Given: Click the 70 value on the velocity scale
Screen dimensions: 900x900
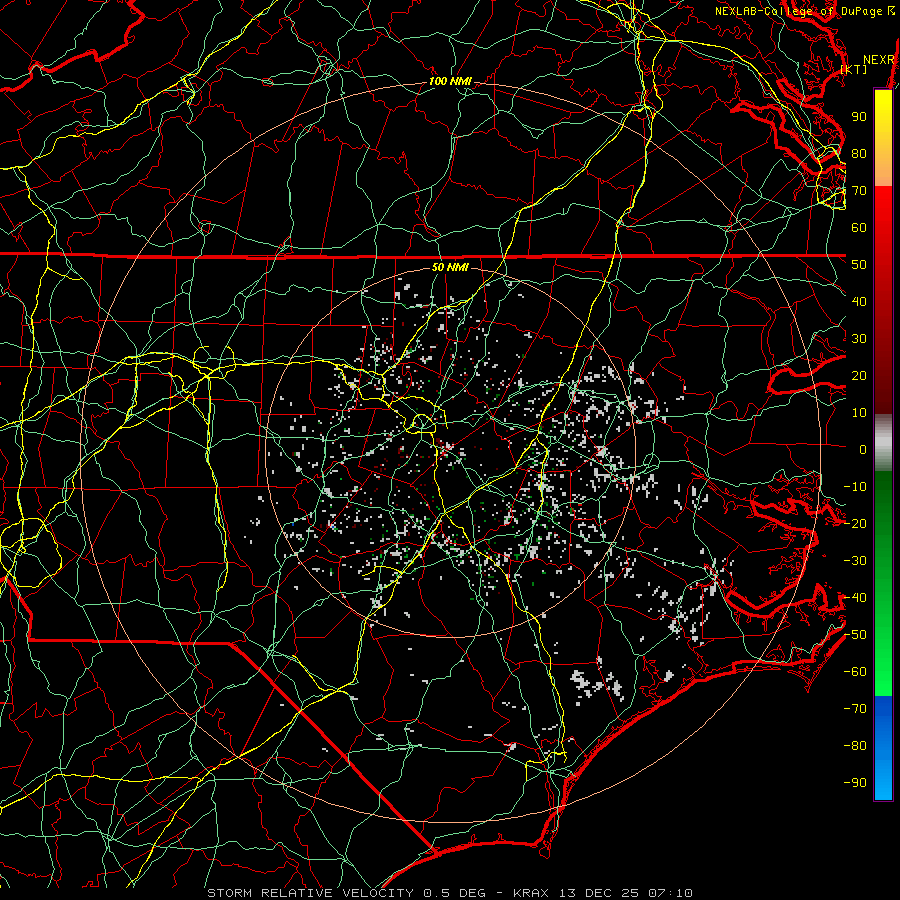Looking at the screenshot, I should [859, 191].
